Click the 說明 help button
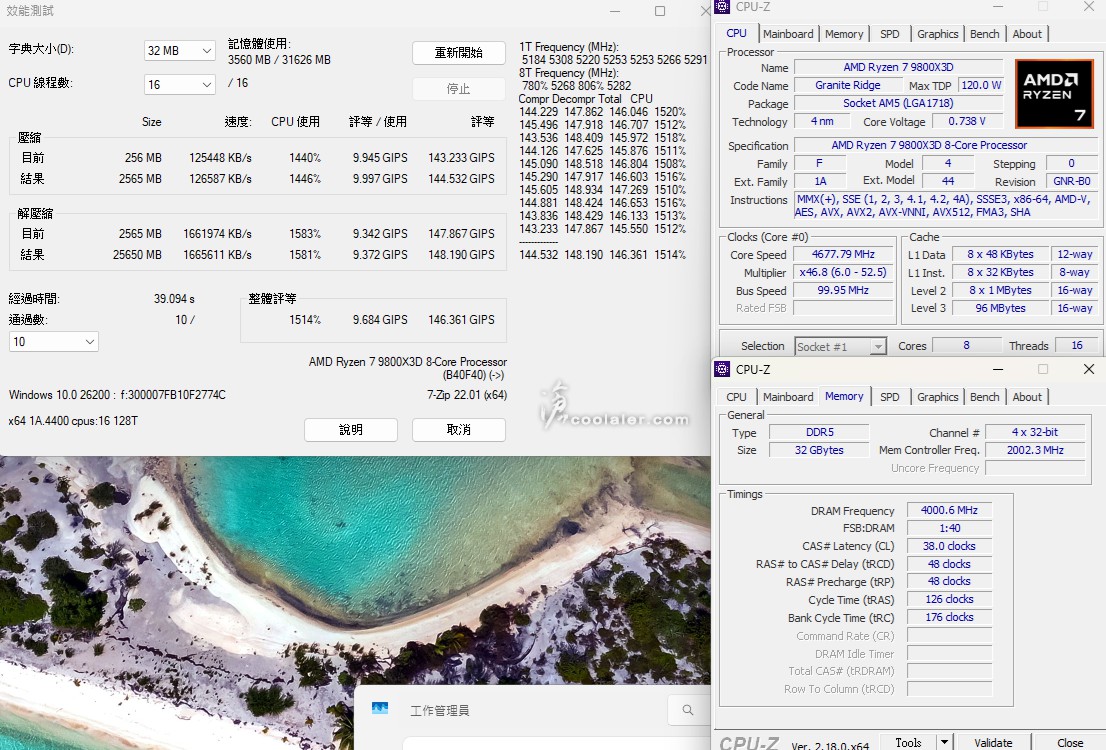The width and height of the screenshot is (1106, 750). pyautogui.click(x=351, y=429)
